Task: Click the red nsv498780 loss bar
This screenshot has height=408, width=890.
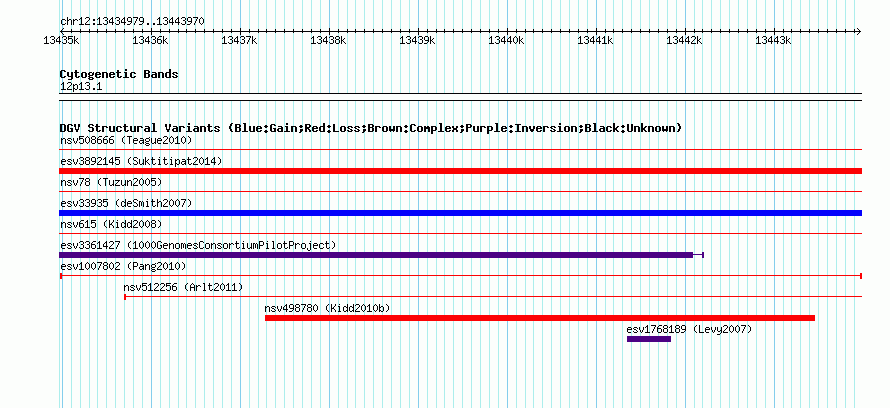Action: pos(540,318)
